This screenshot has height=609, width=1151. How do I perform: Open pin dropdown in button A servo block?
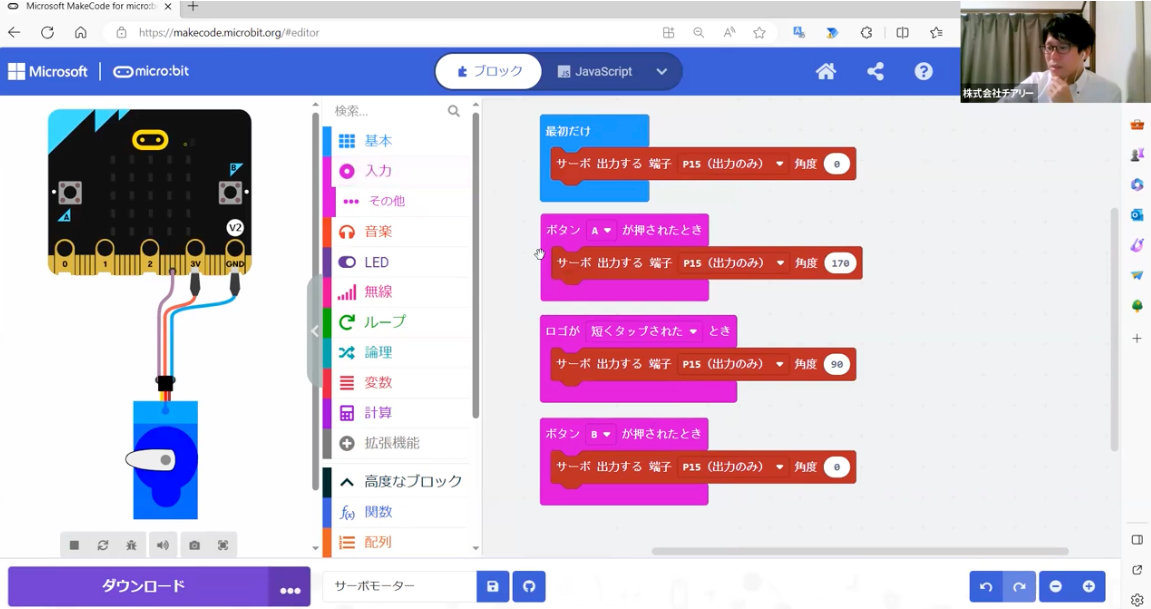pyautogui.click(x=733, y=263)
